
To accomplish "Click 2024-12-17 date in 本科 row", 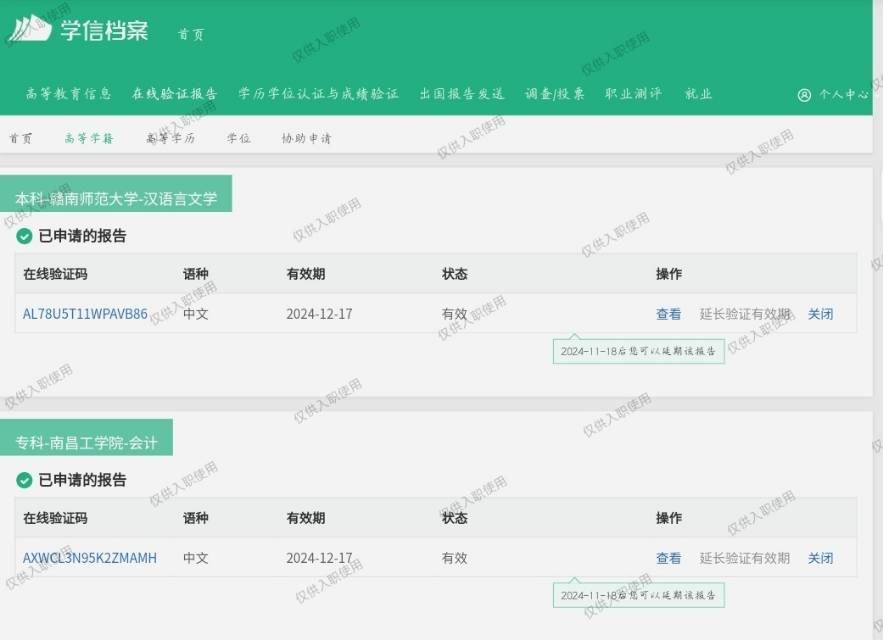I will 319,314.
